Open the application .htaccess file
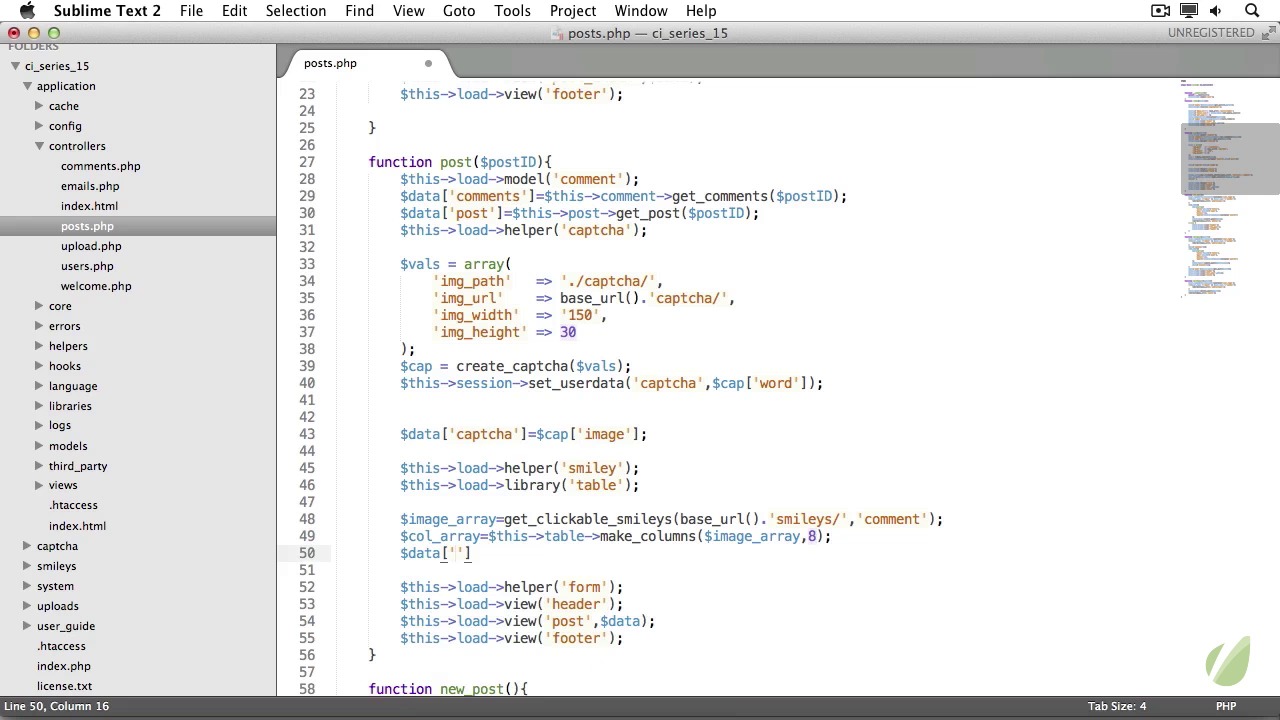Screen dimensions: 1280x720 73,506
